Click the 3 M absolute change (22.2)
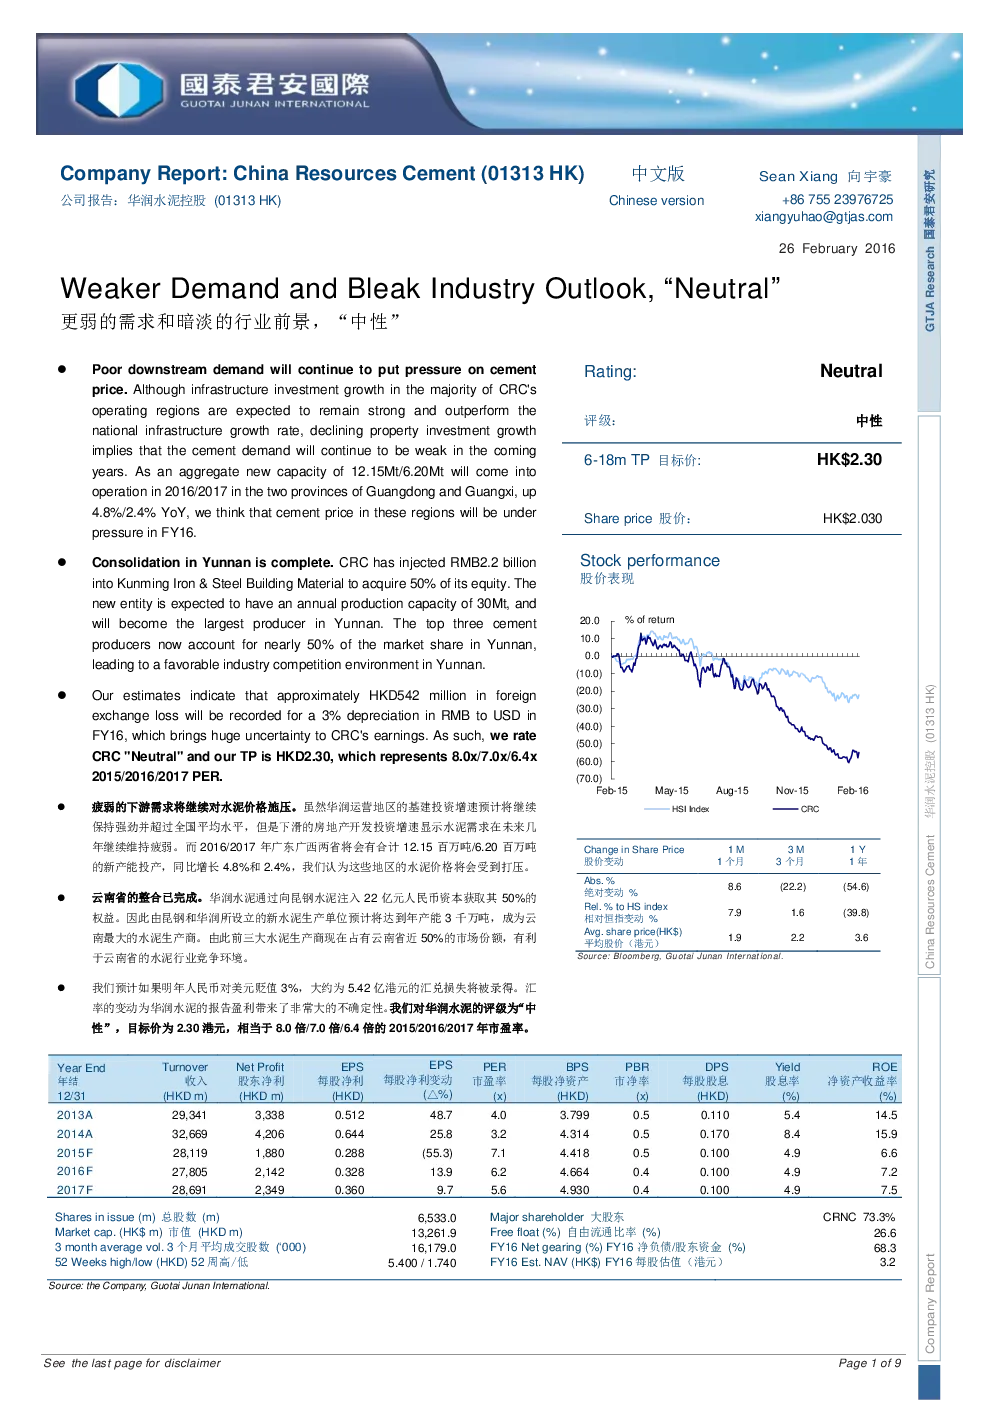This screenshot has height=1403, width=992. click(794, 886)
